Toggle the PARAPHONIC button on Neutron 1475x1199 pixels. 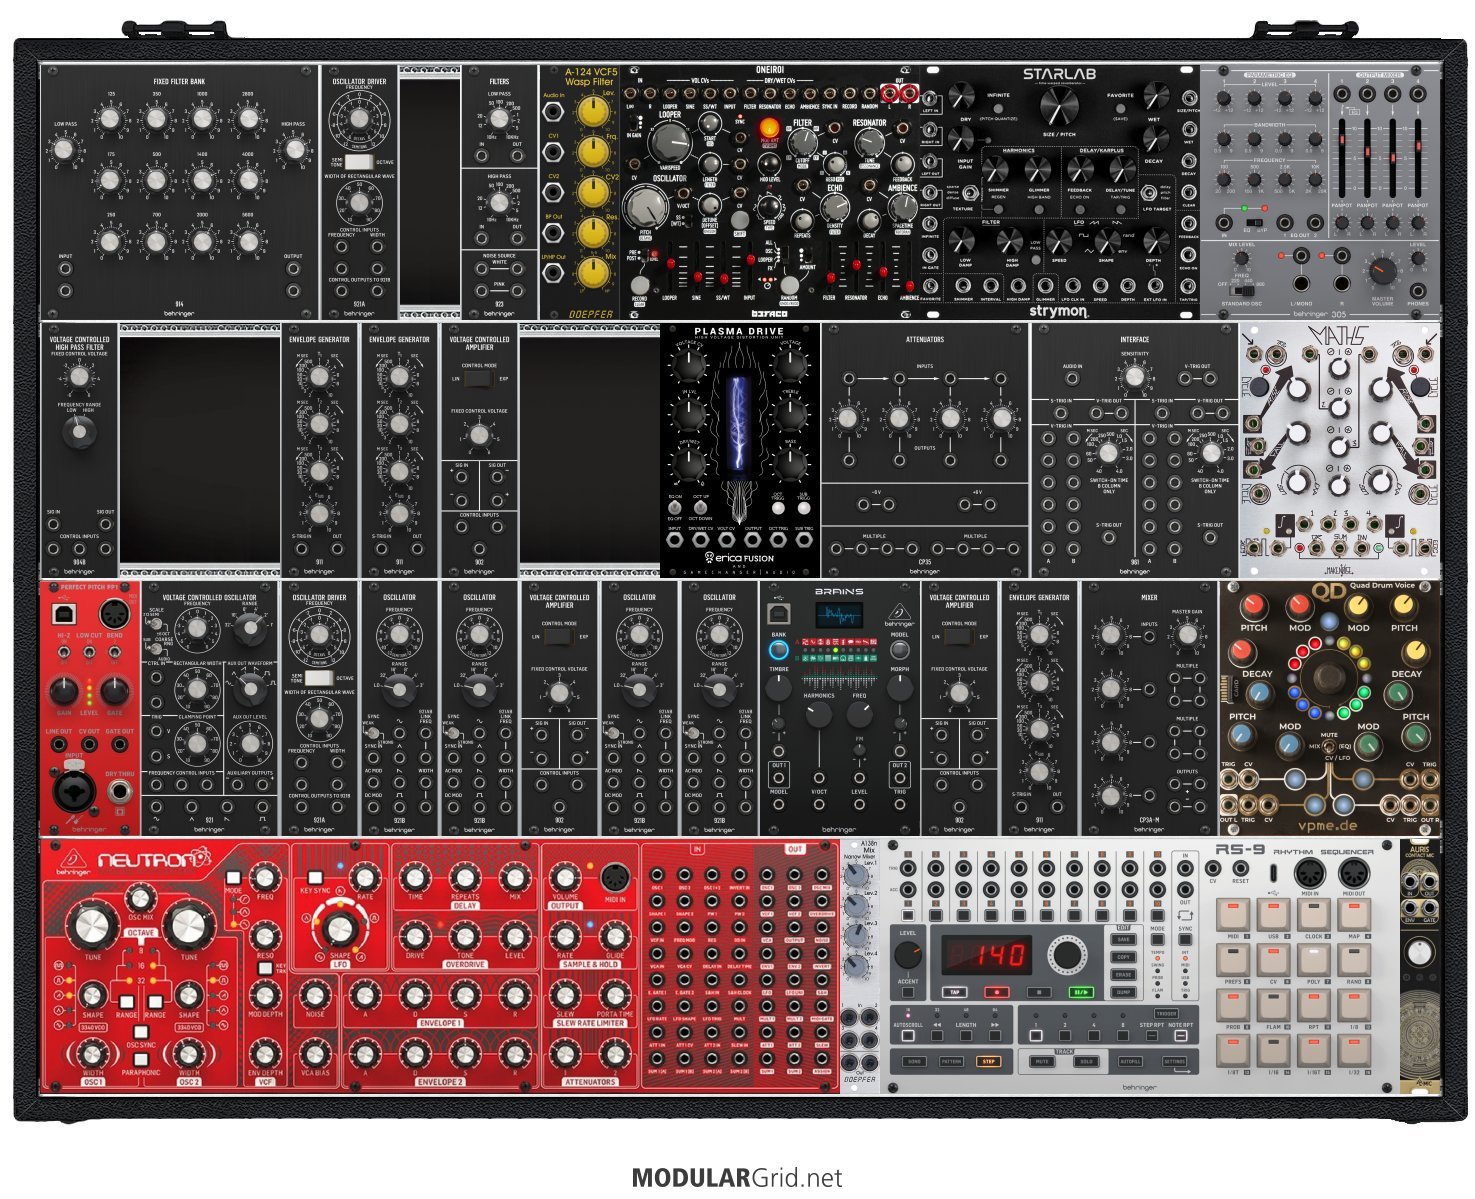click(140, 1060)
